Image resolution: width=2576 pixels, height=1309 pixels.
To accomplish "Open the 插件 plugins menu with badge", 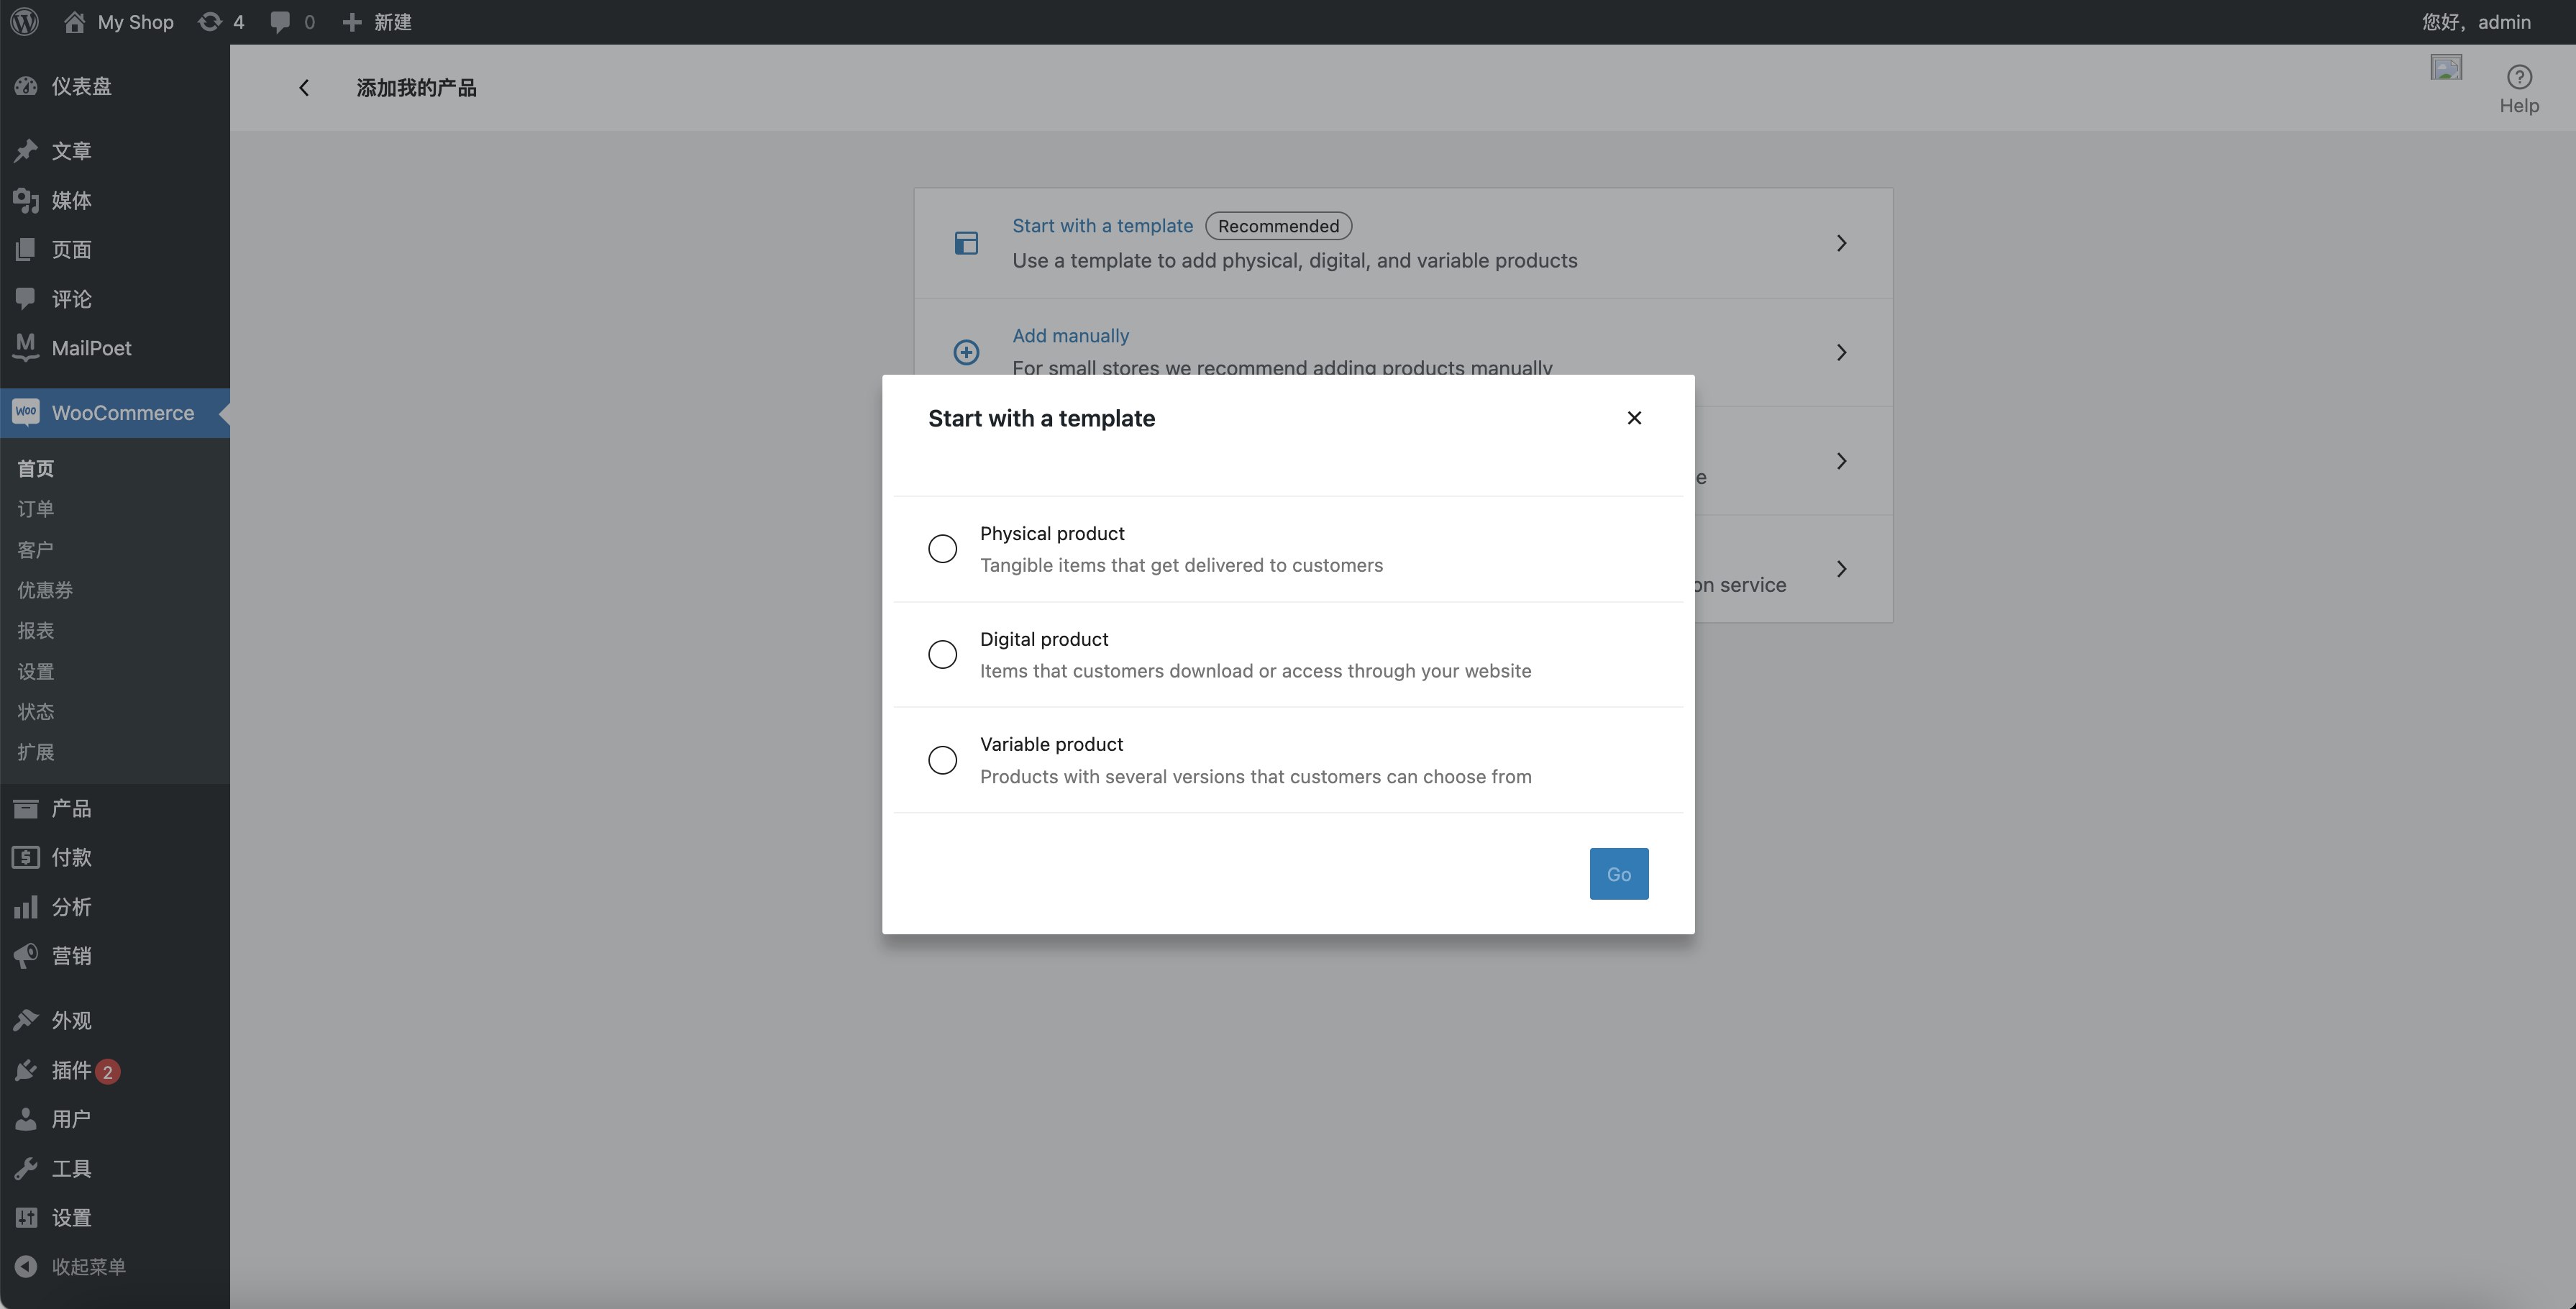I will (x=71, y=1070).
